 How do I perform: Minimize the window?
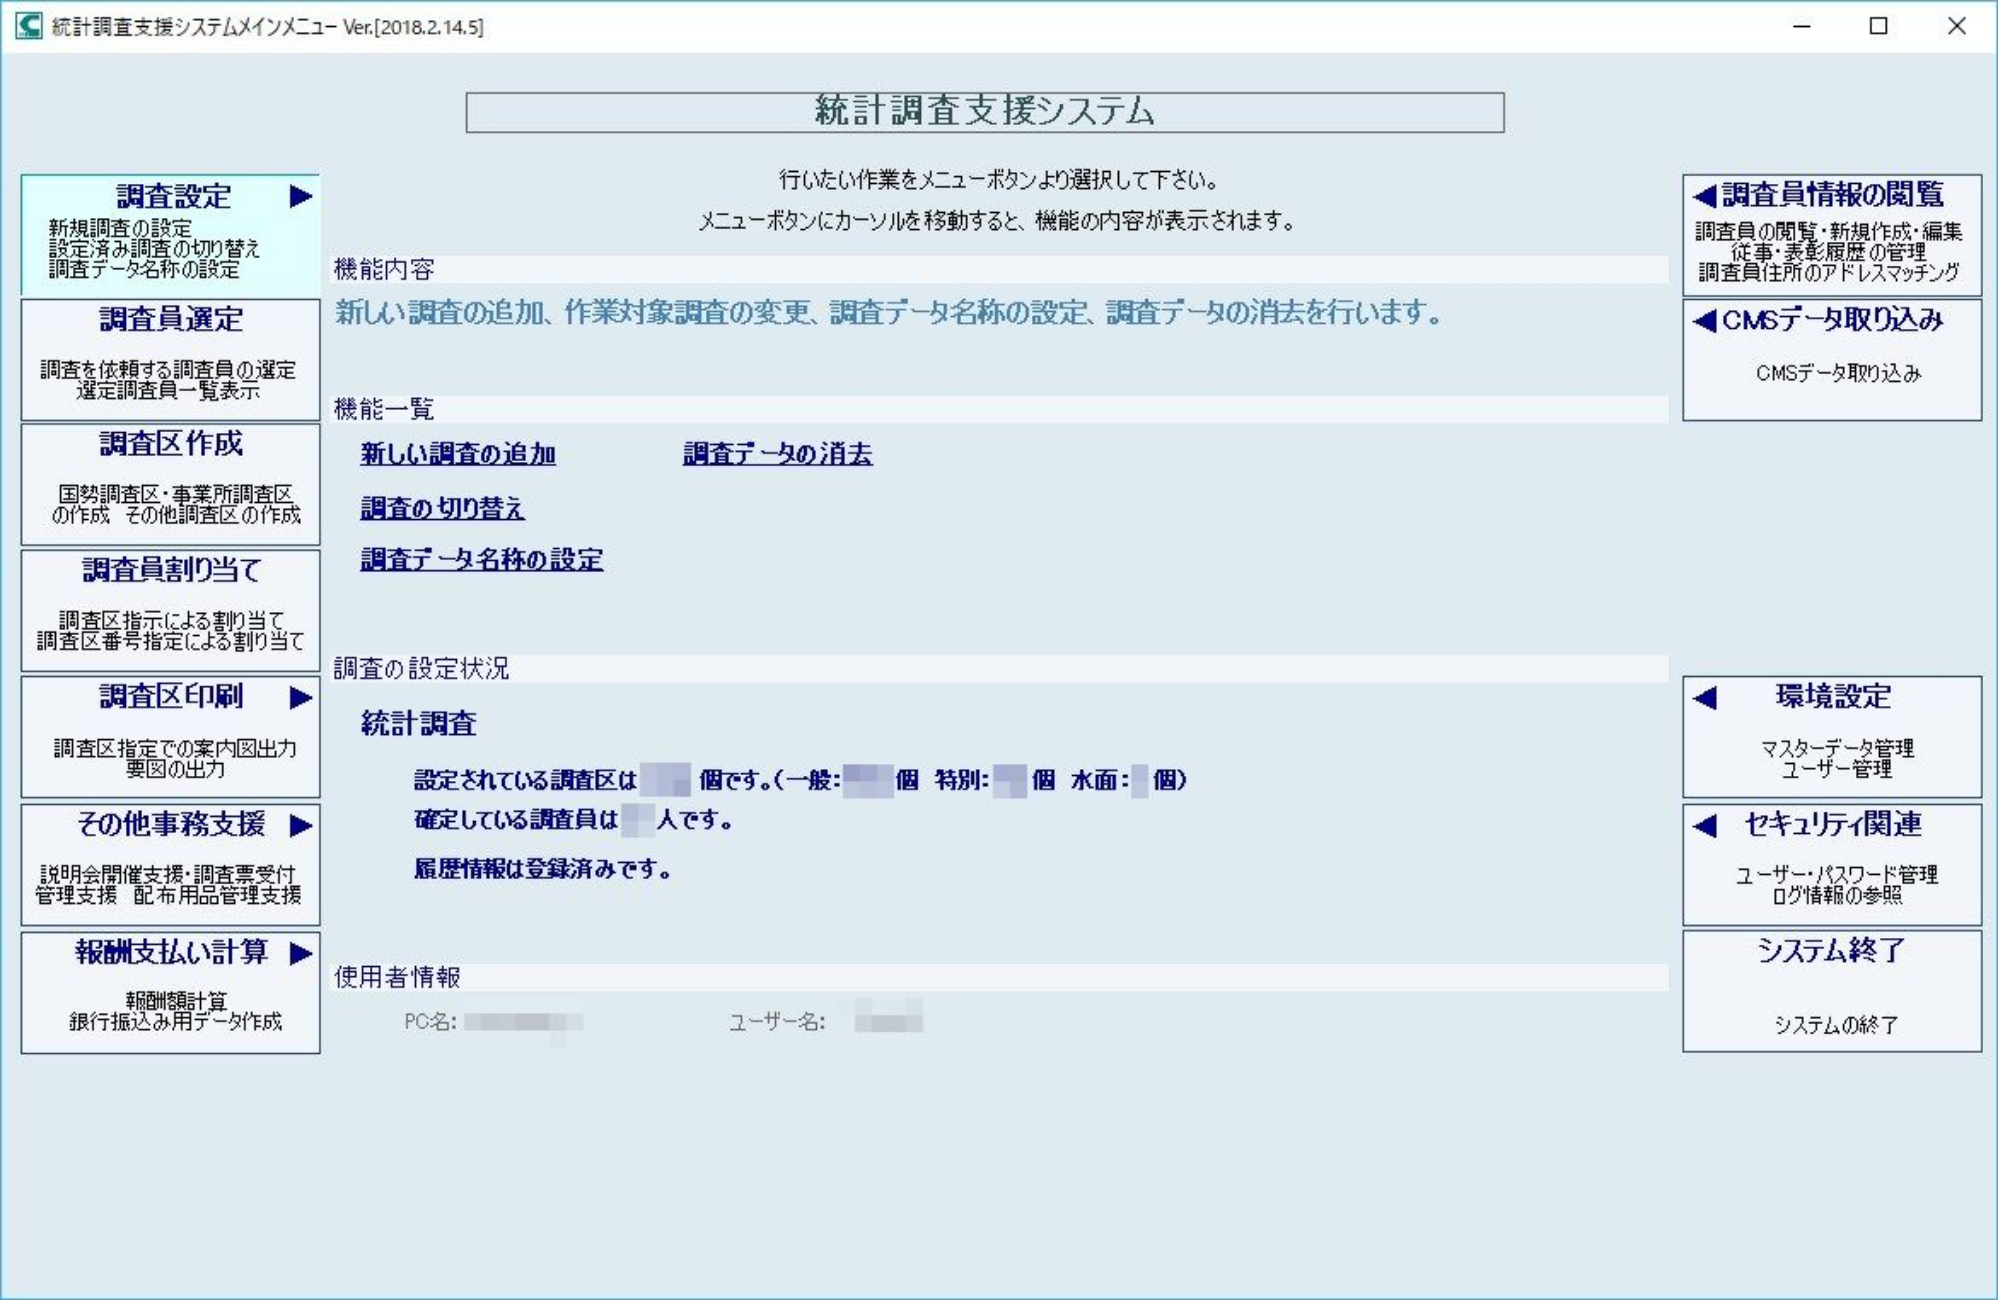pyautogui.click(x=1802, y=26)
